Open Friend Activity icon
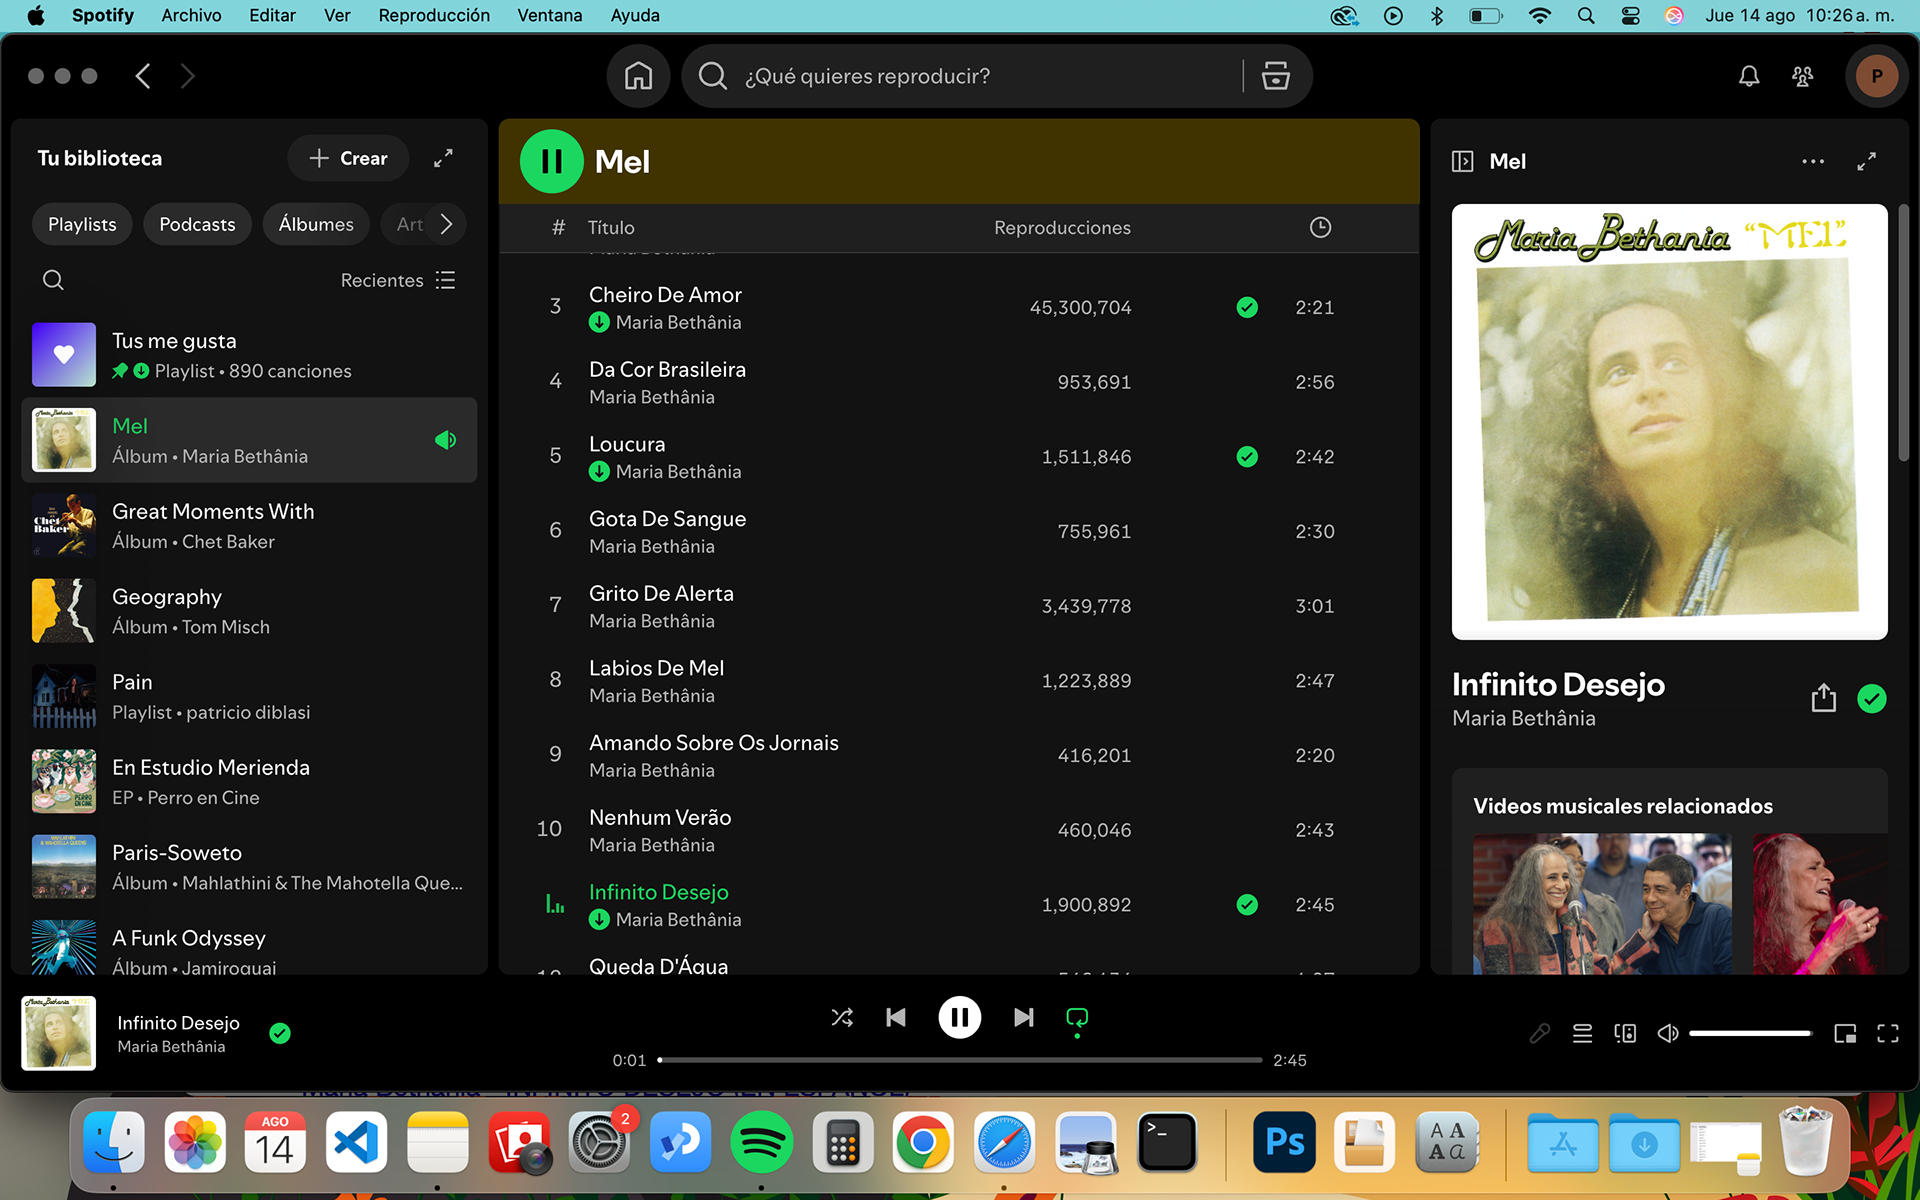The width and height of the screenshot is (1920, 1200). coord(1803,76)
